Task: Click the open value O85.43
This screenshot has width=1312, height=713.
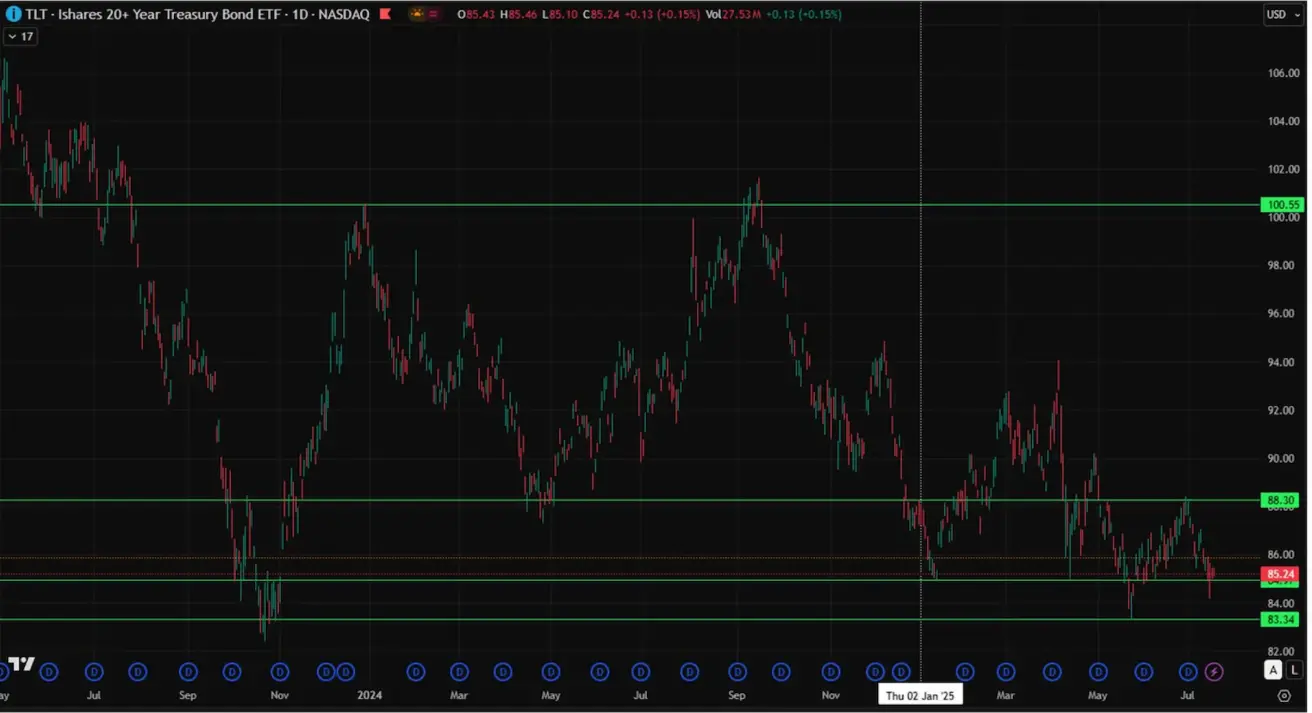Action: coord(476,15)
